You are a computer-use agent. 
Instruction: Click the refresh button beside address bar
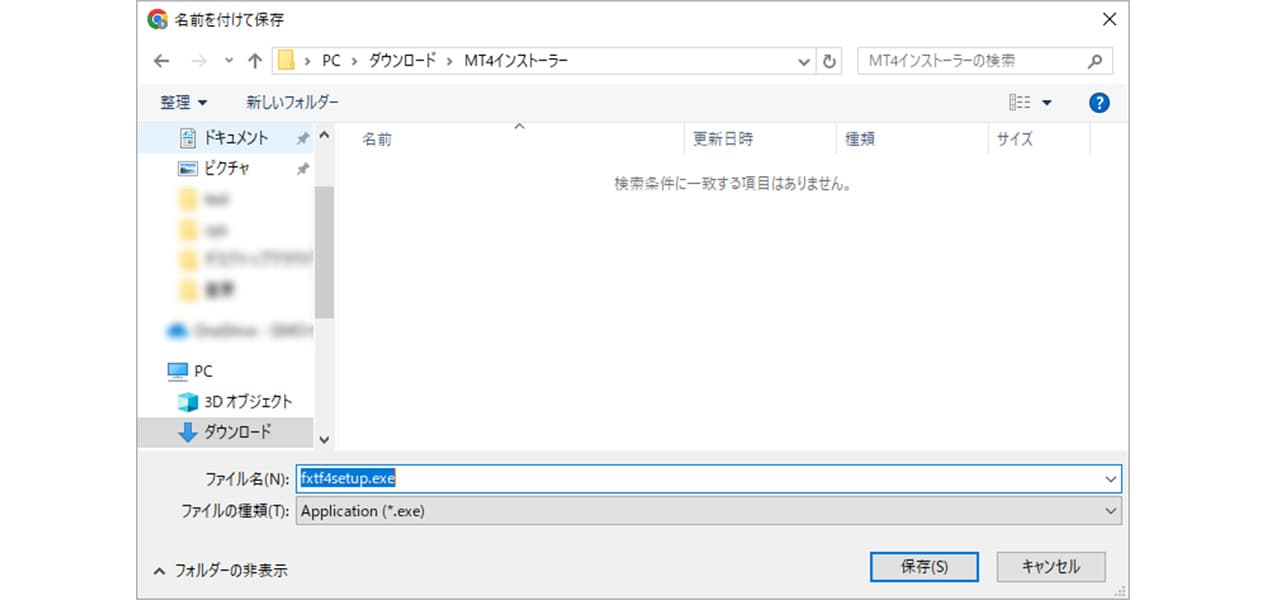point(829,61)
